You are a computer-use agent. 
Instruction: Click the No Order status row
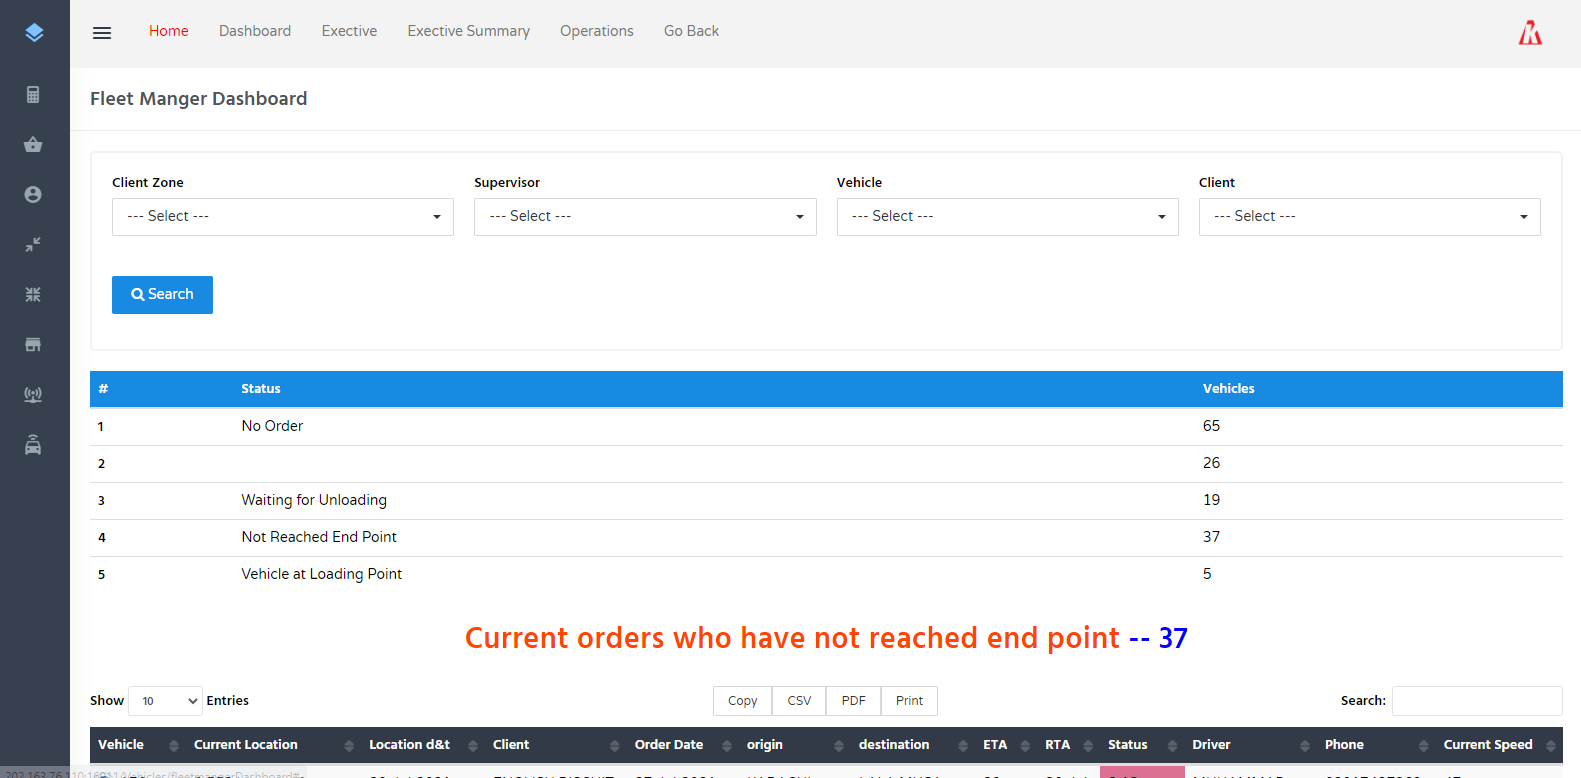(x=826, y=426)
